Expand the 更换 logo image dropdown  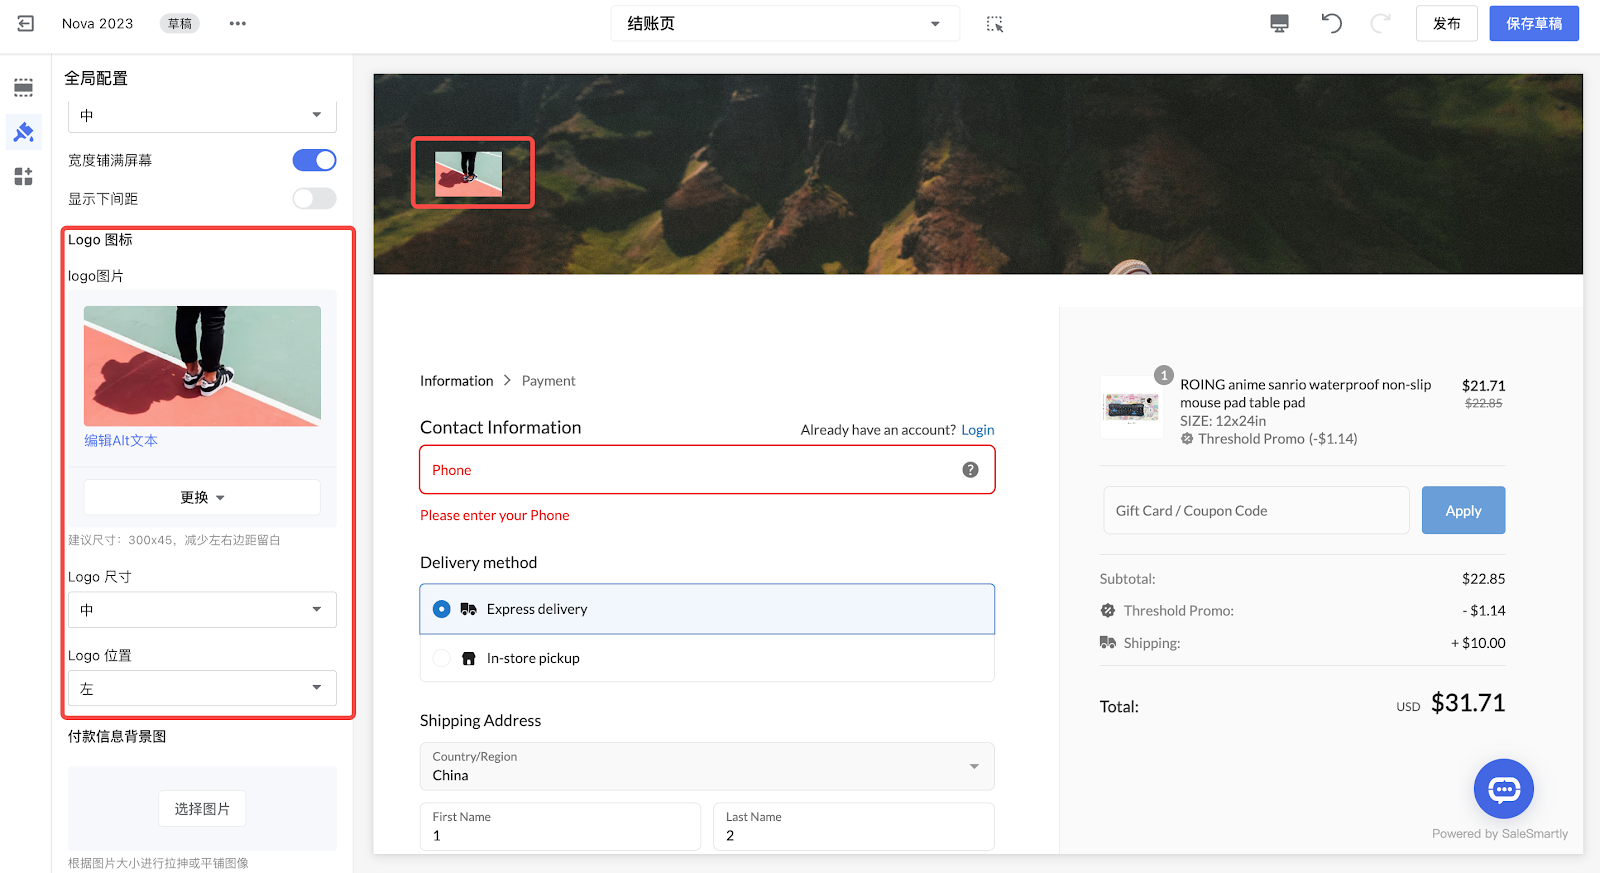tap(202, 497)
